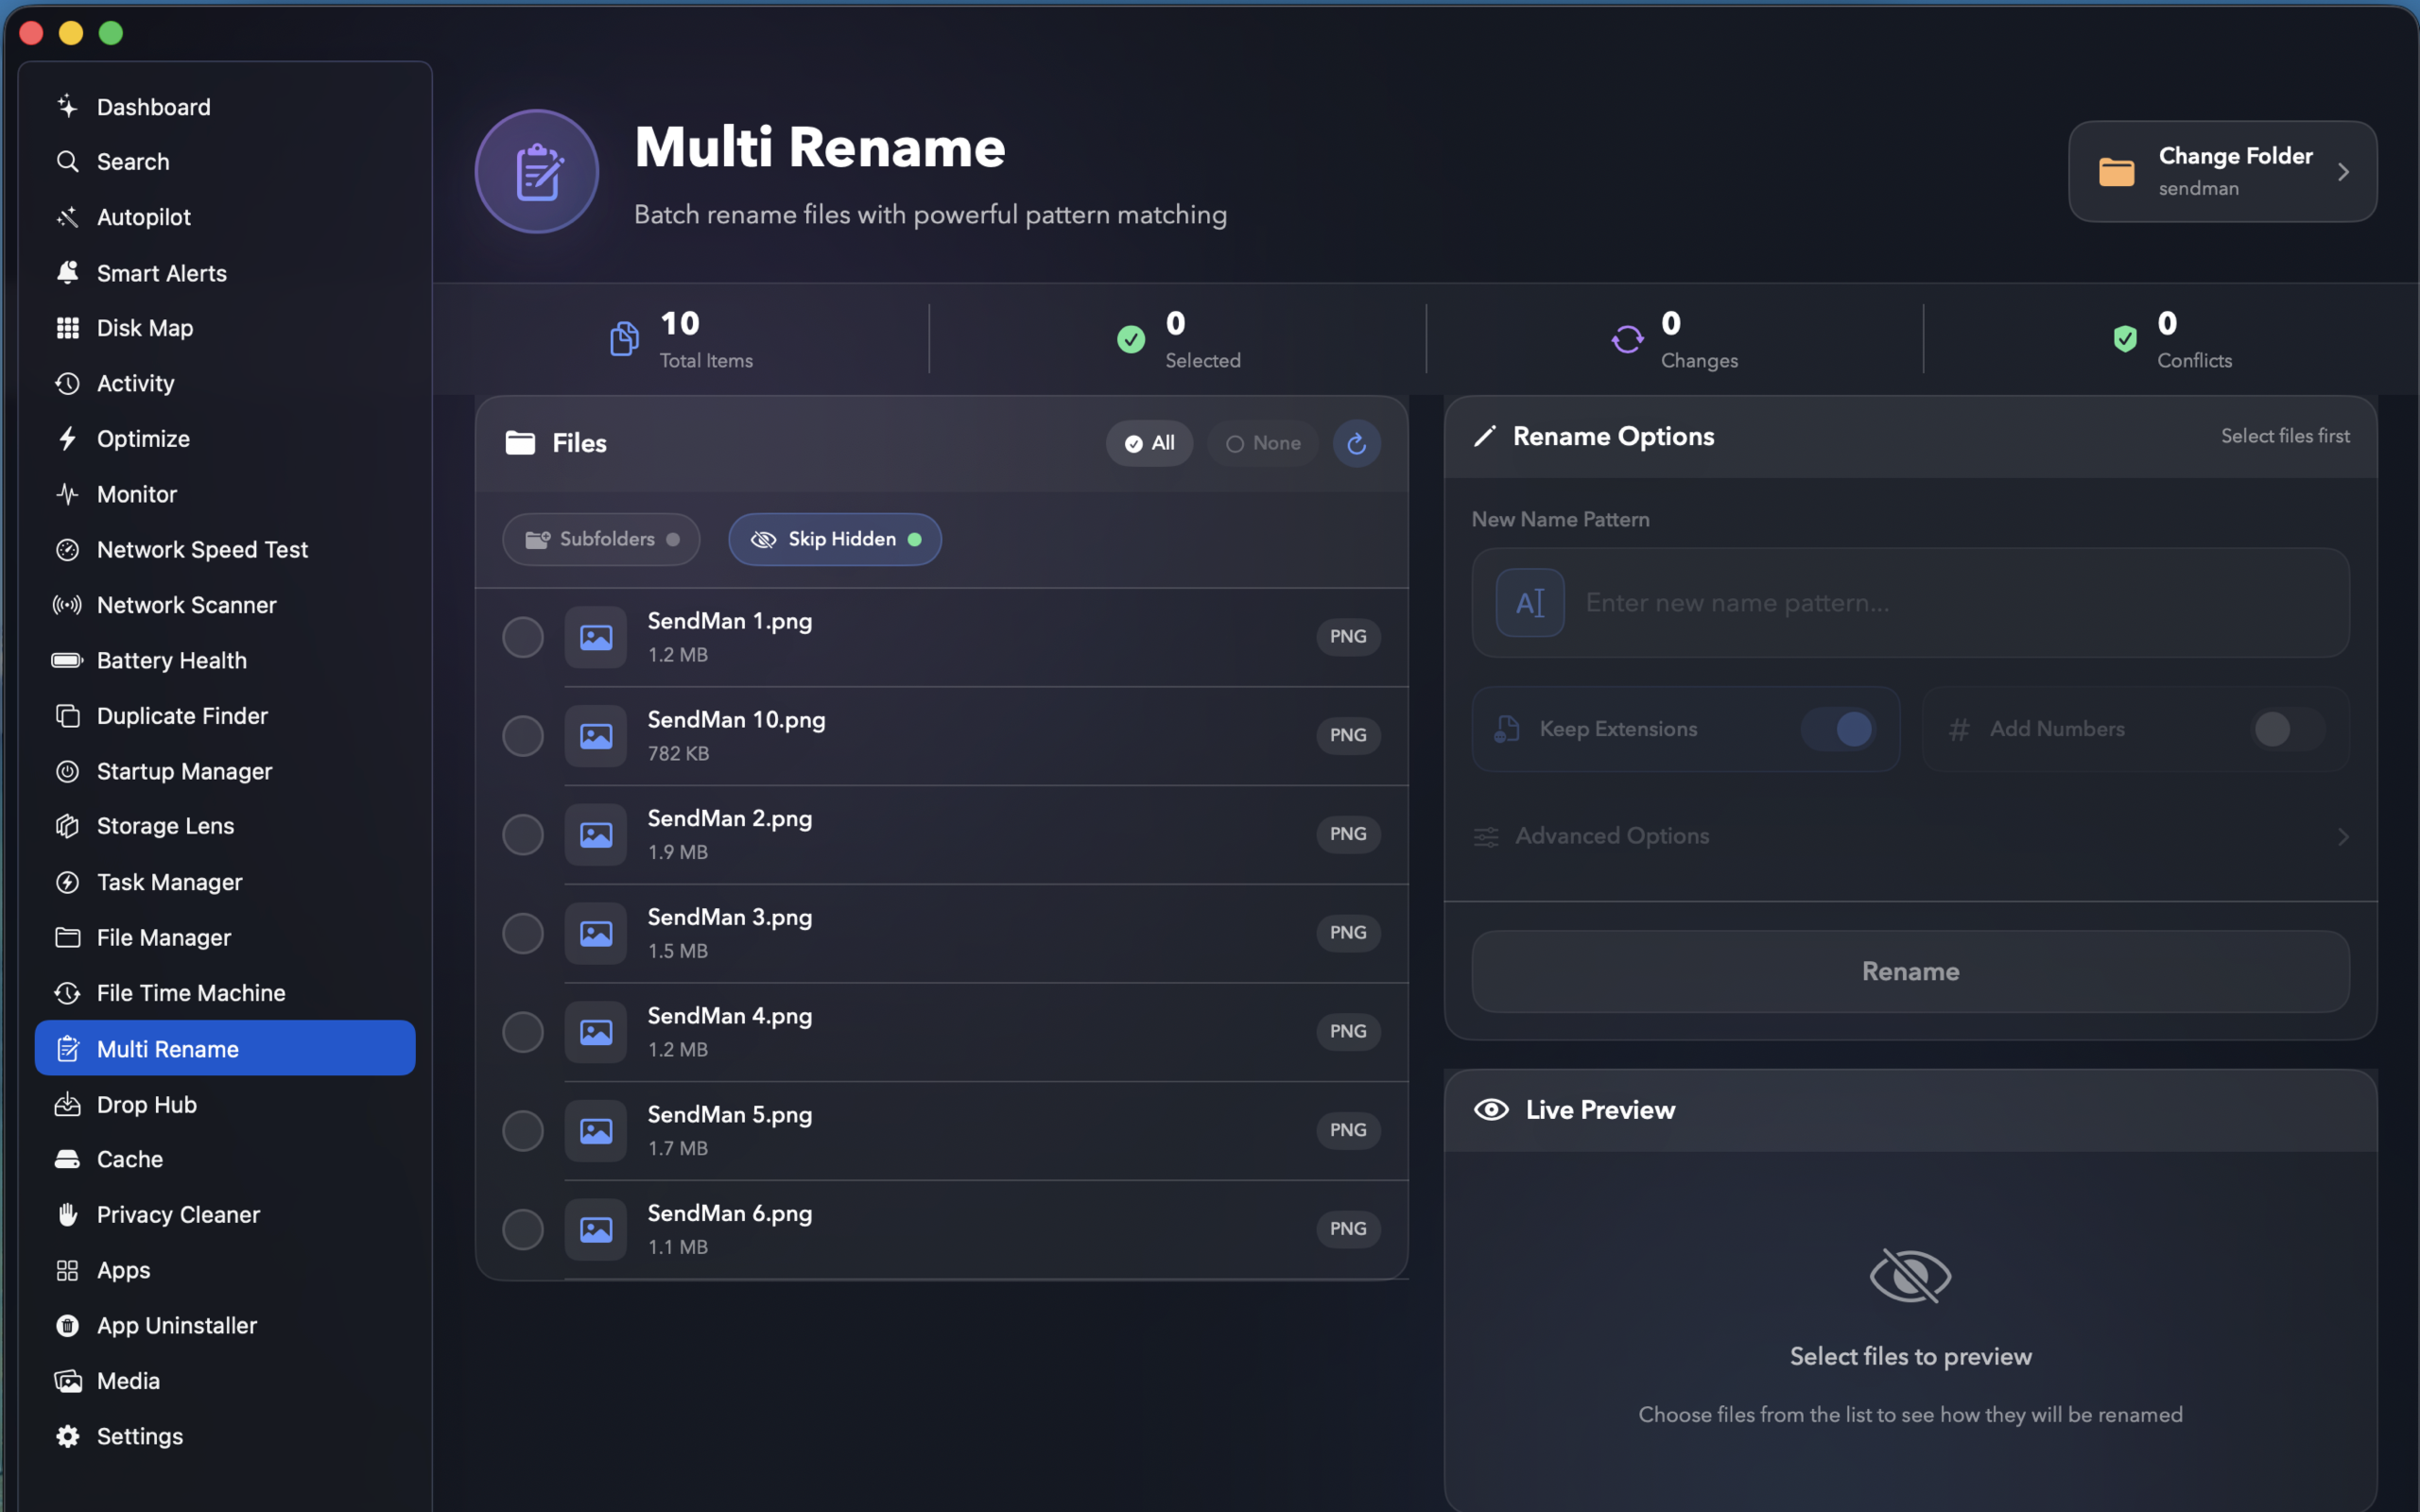Toggle the Skip Hidden filter
Image resolution: width=2420 pixels, height=1512 pixels.
tap(835, 539)
